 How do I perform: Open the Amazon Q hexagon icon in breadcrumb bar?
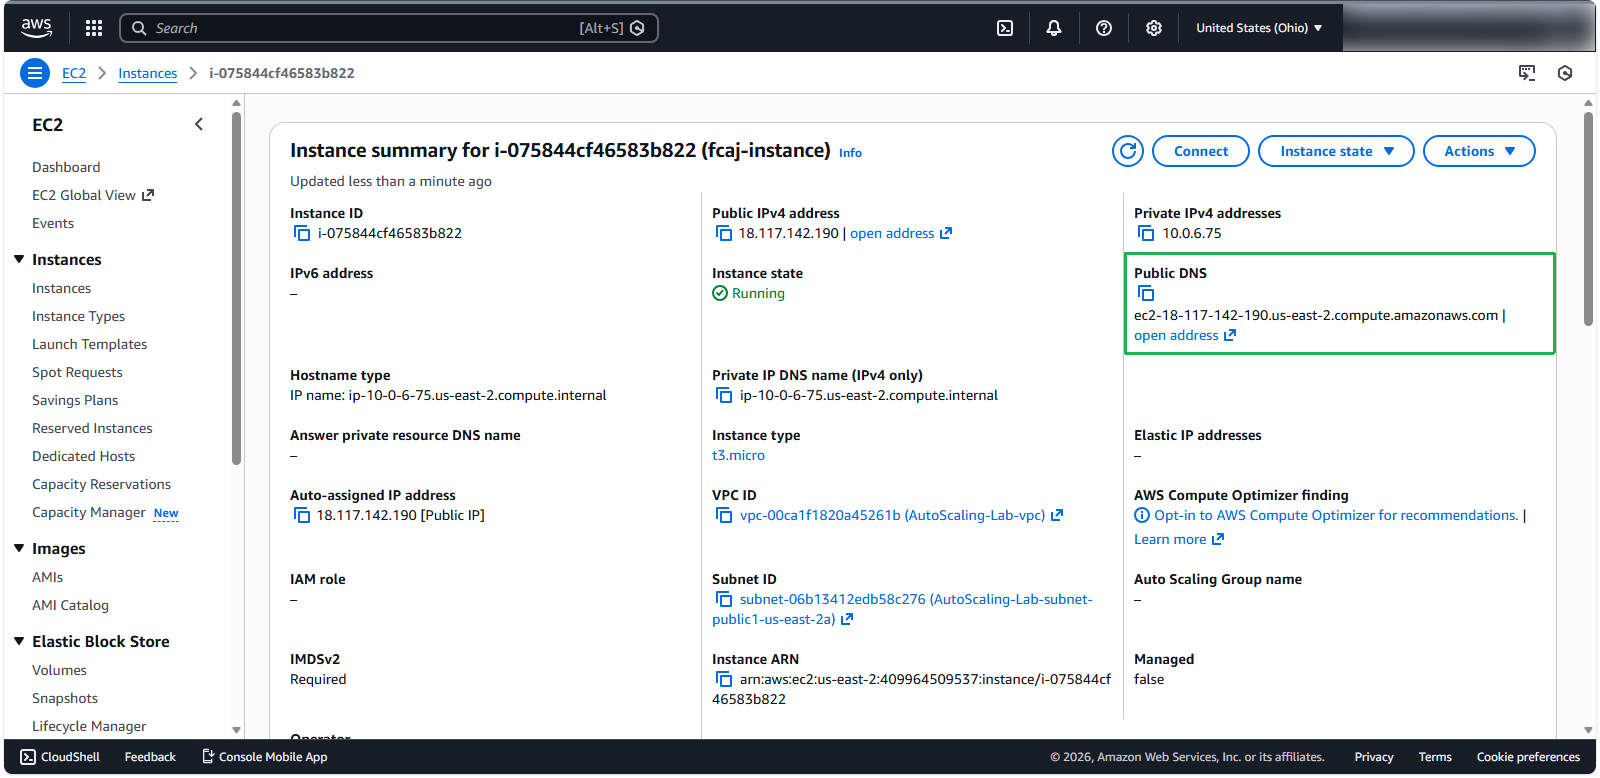[x=1565, y=73]
